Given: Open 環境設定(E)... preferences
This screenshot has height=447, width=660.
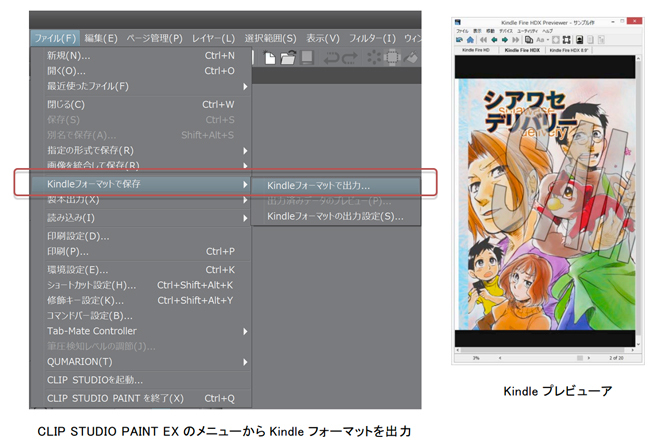Looking at the screenshot, I should click(141, 270).
